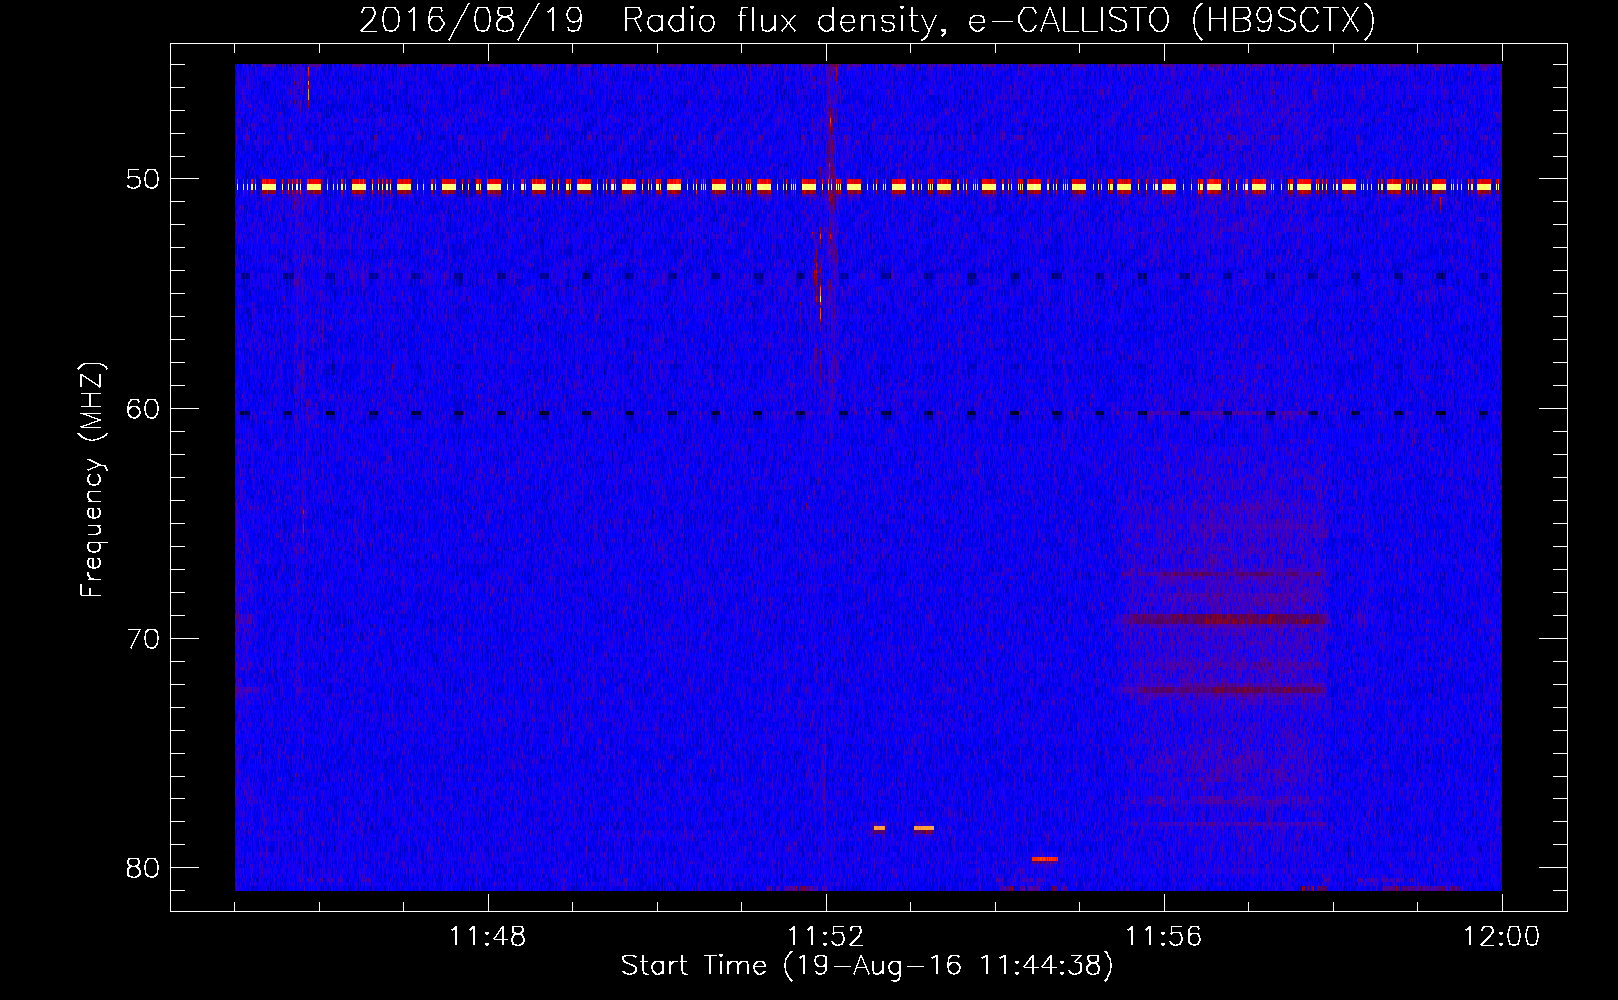Click the 'Start Time (19-Aug-16 11:44:38)' label

867,966
